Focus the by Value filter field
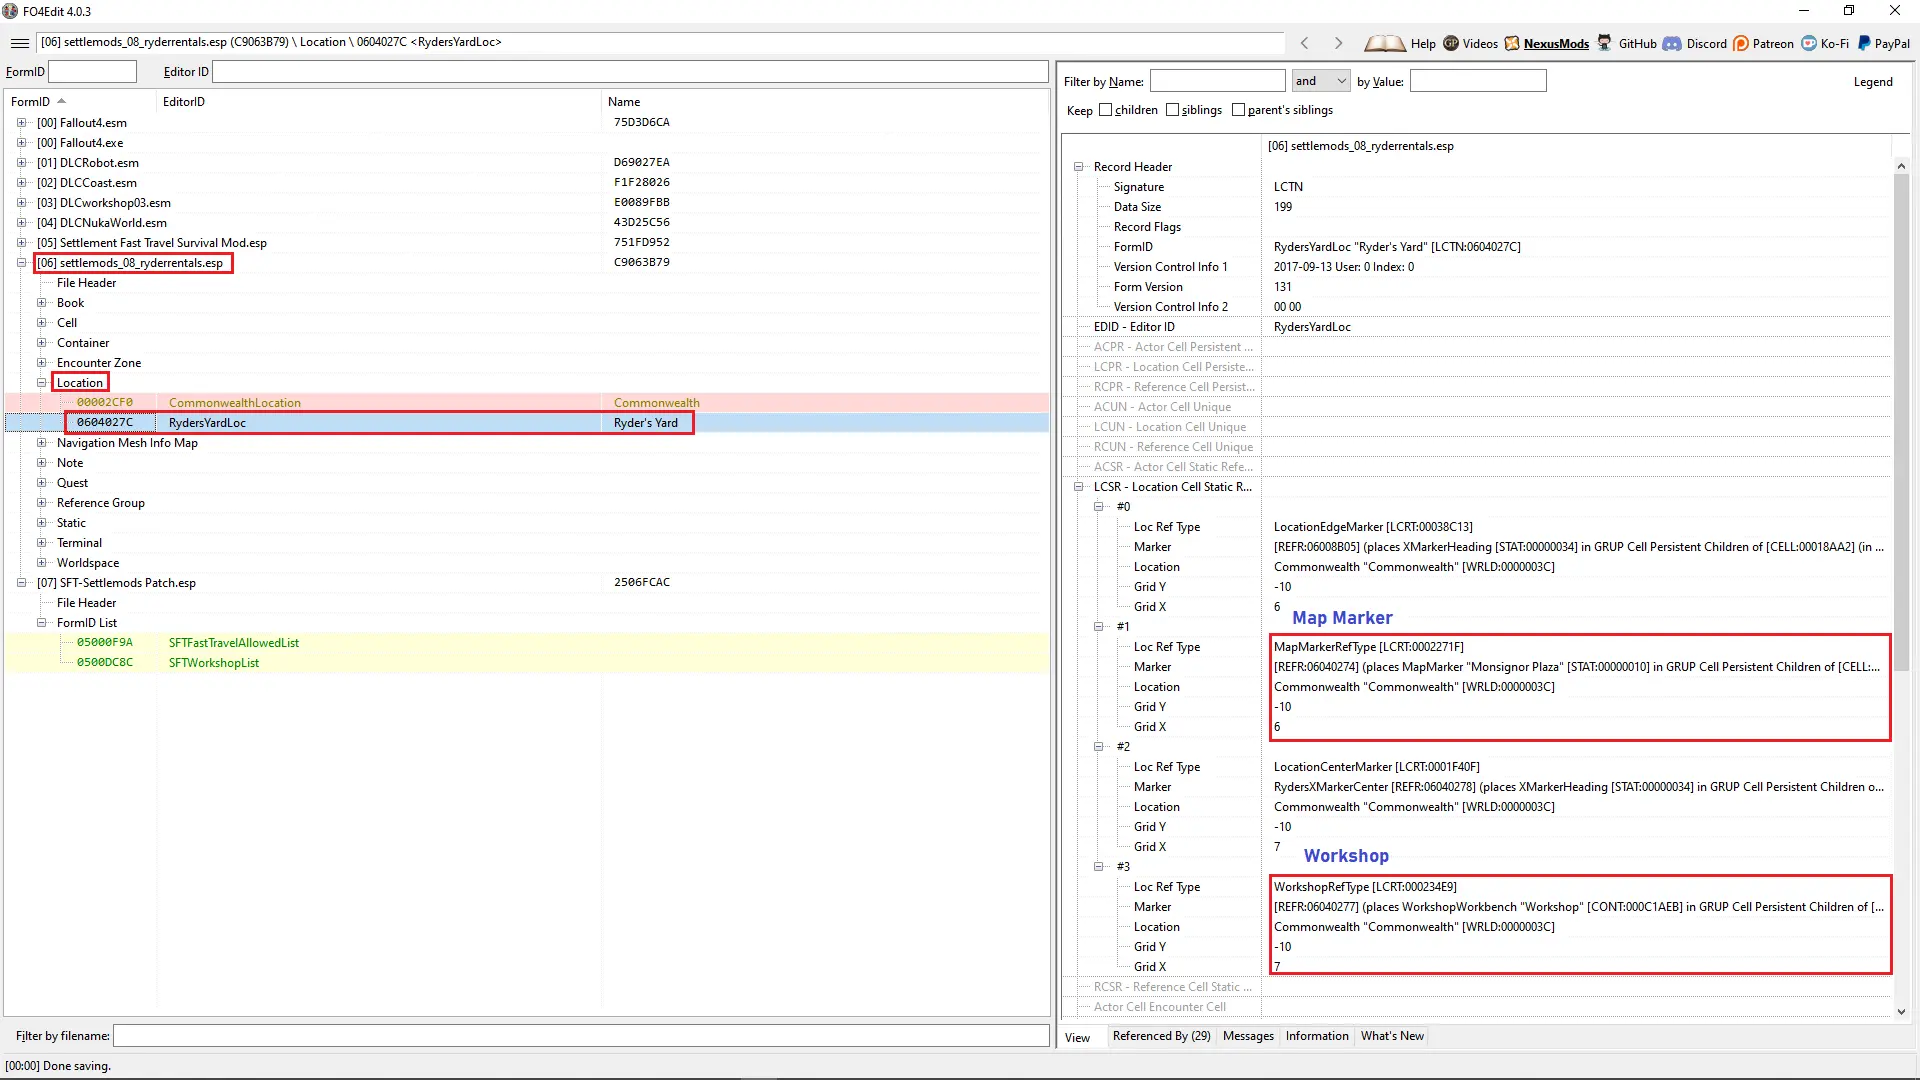 1478,81
